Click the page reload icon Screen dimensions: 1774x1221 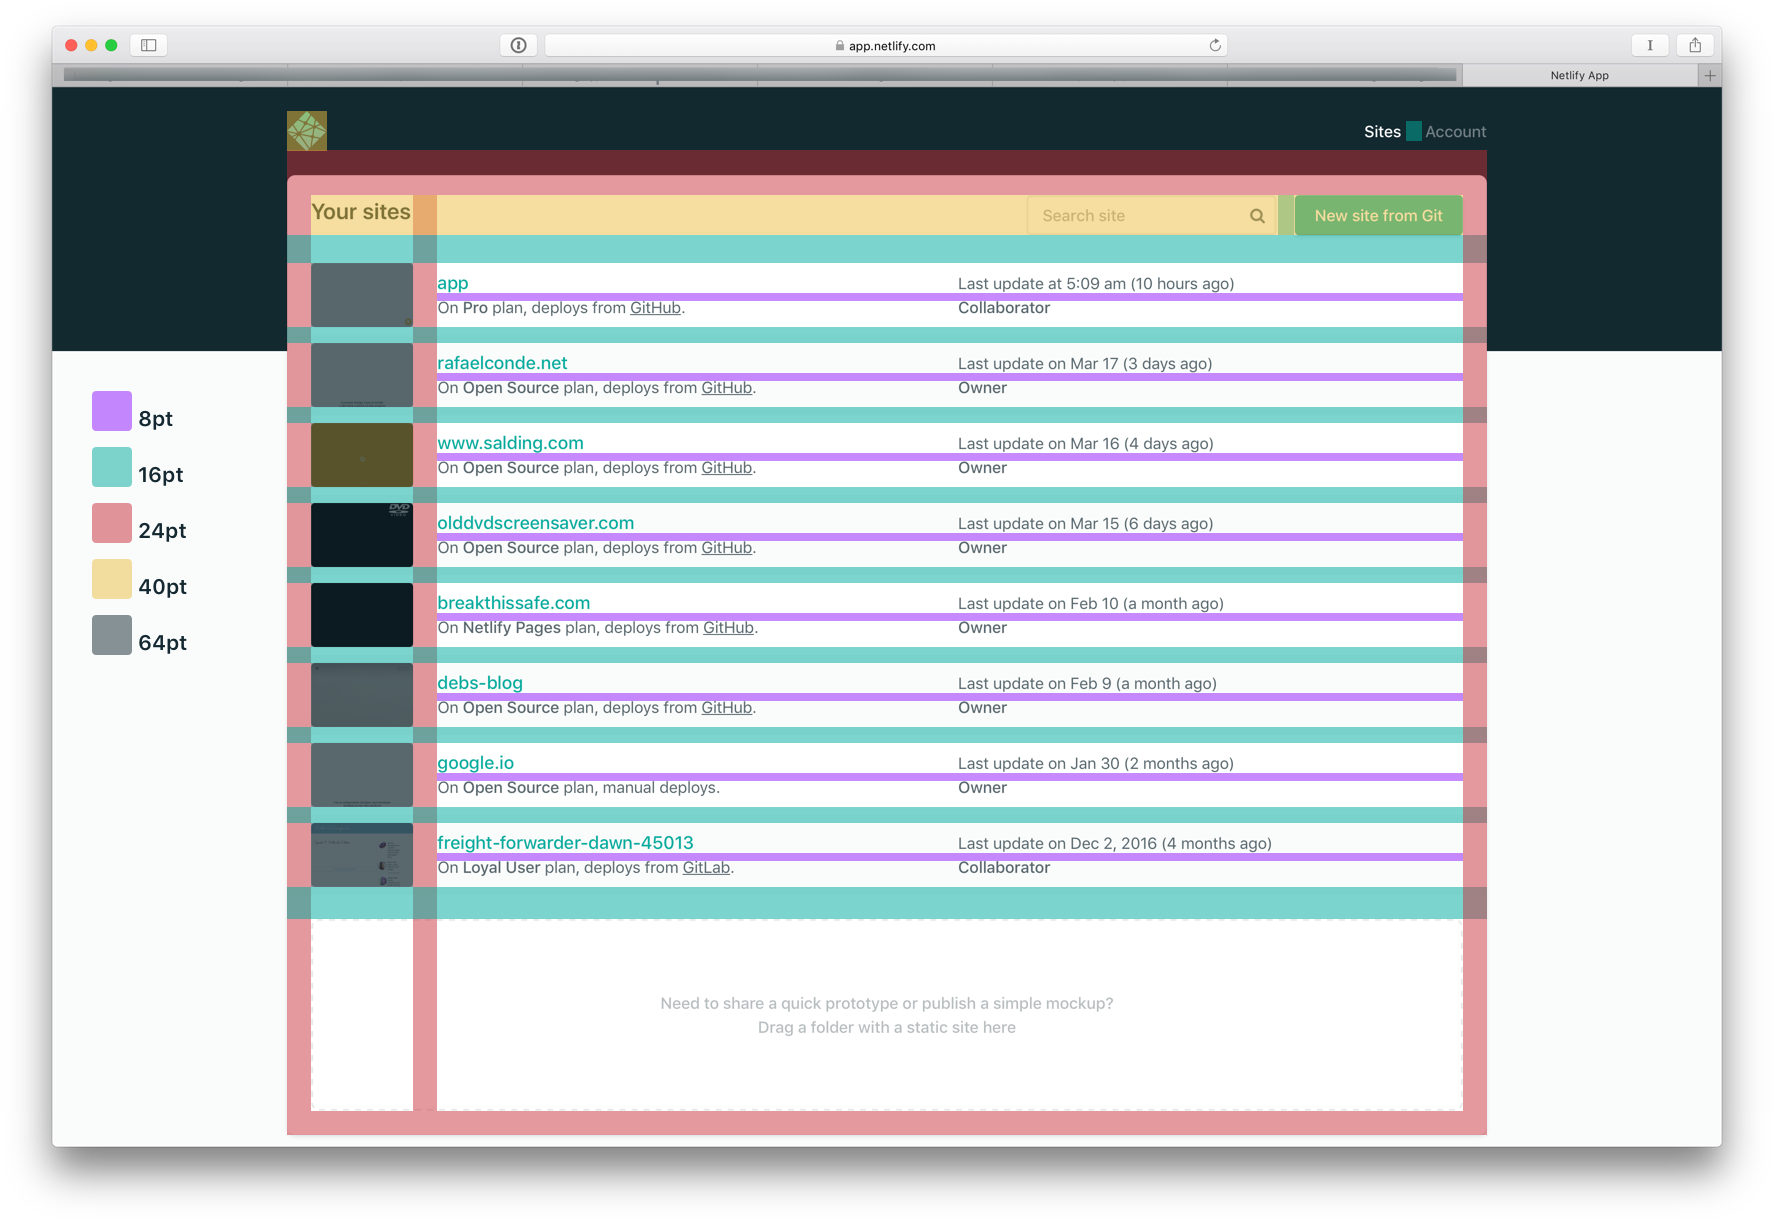(1214, 45)
